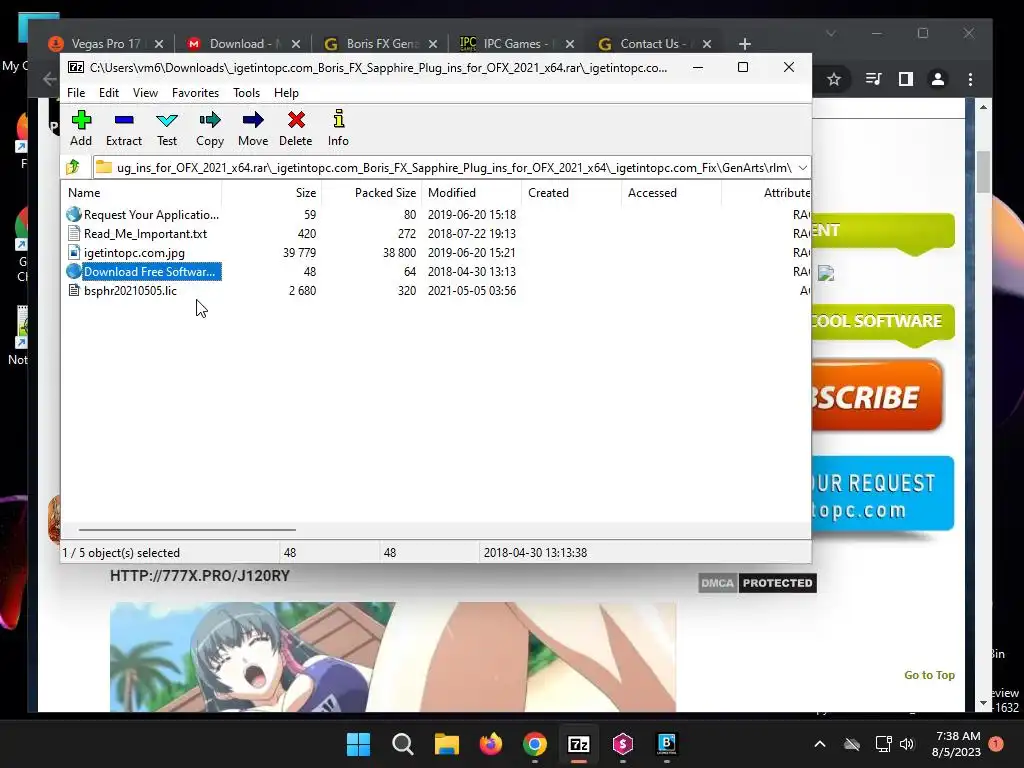This screenshot has width=1024, height=768.
Task: Click the 7-Zip taskbar icon
Action: (x=579, y=744)
